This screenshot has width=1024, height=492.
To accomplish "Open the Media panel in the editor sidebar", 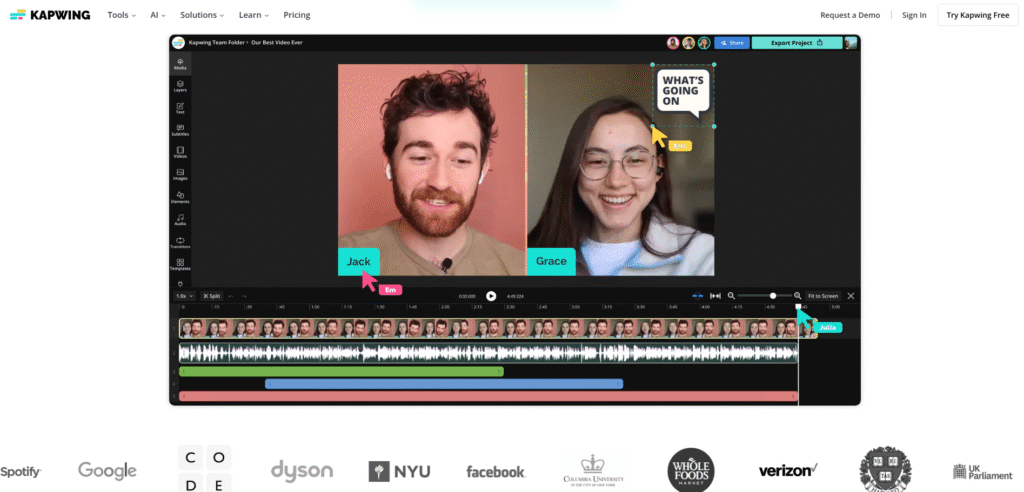I will pos(180,64).
